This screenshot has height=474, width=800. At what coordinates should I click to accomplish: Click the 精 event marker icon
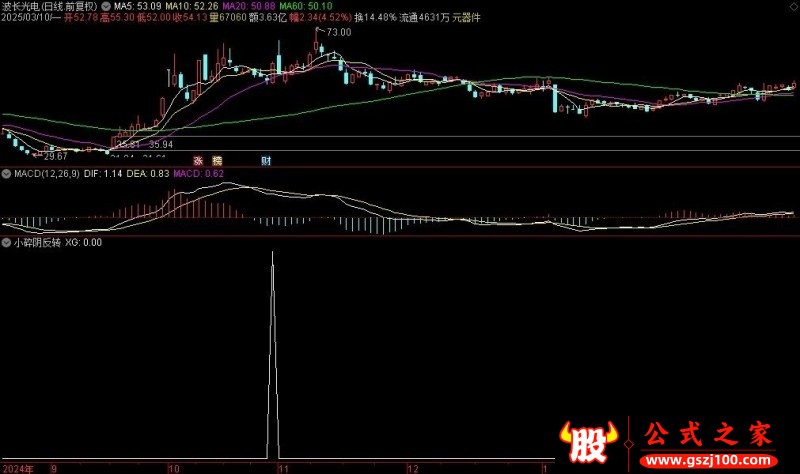click(x=217, y=161)
